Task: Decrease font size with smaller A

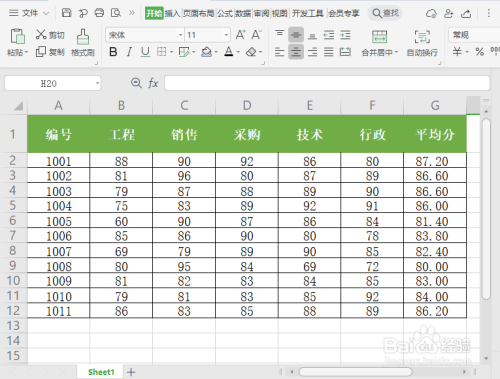Action: pyautogui.click(x=256, y=35)
